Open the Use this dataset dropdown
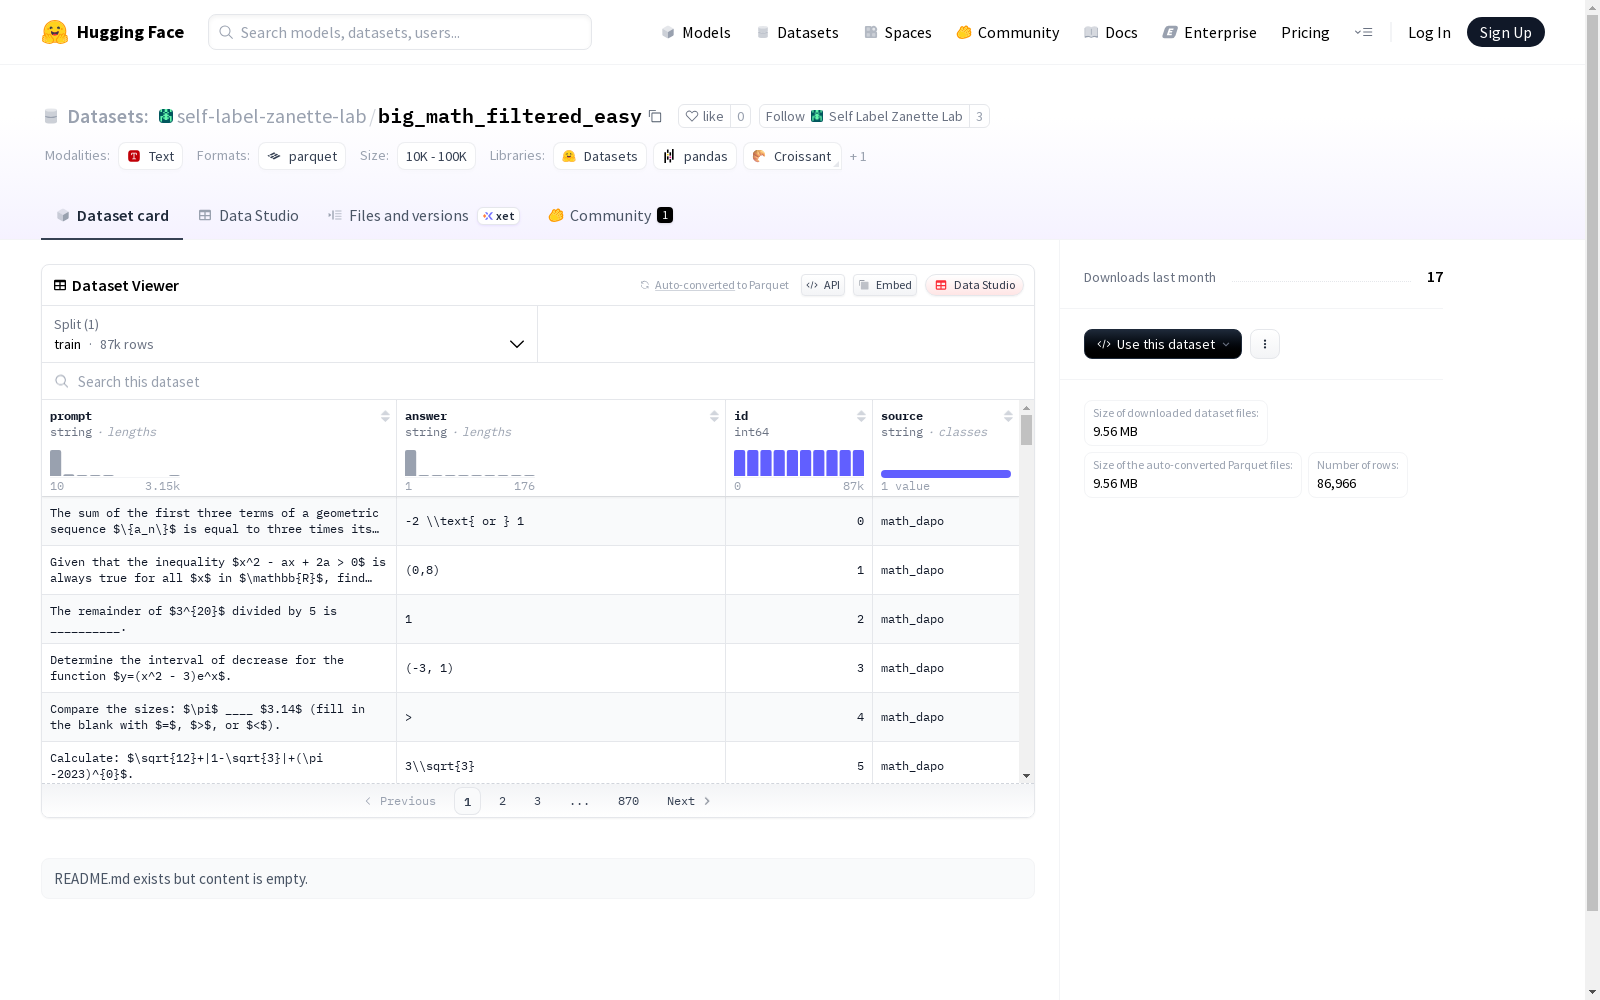The image size is (1600, 1000). tap(1163, 344)
